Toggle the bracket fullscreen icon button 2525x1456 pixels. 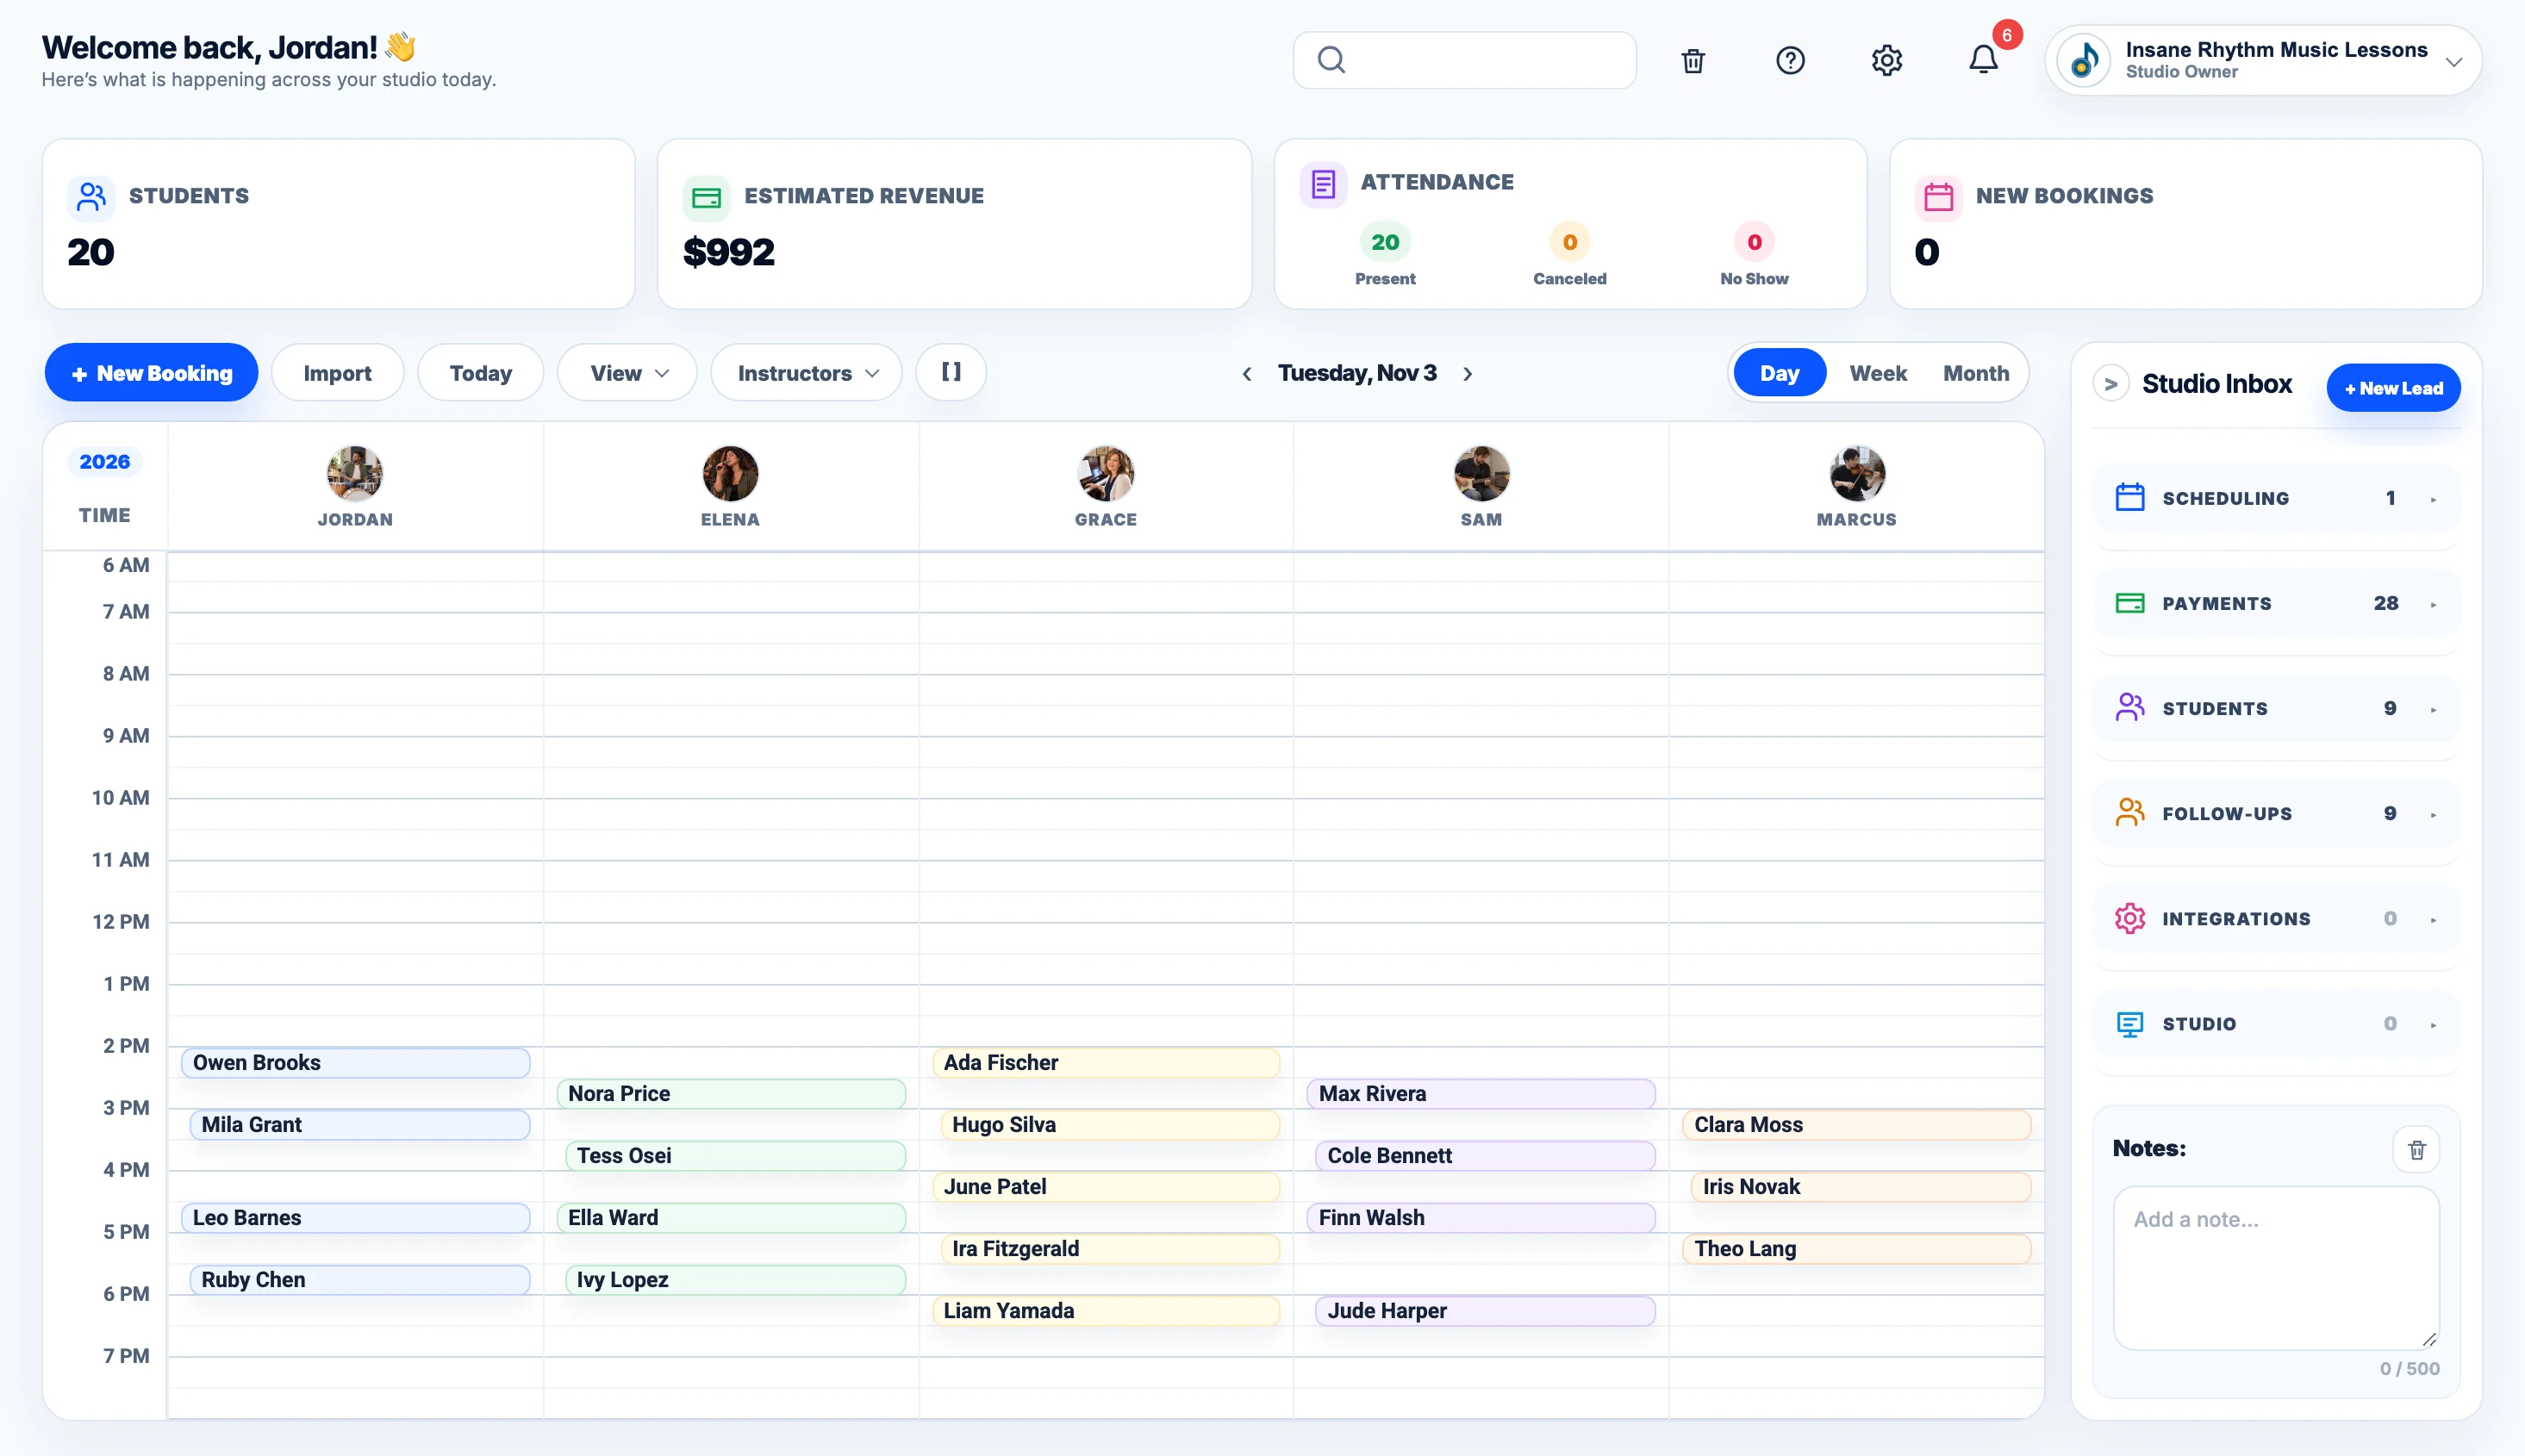[x=951, y=372]
